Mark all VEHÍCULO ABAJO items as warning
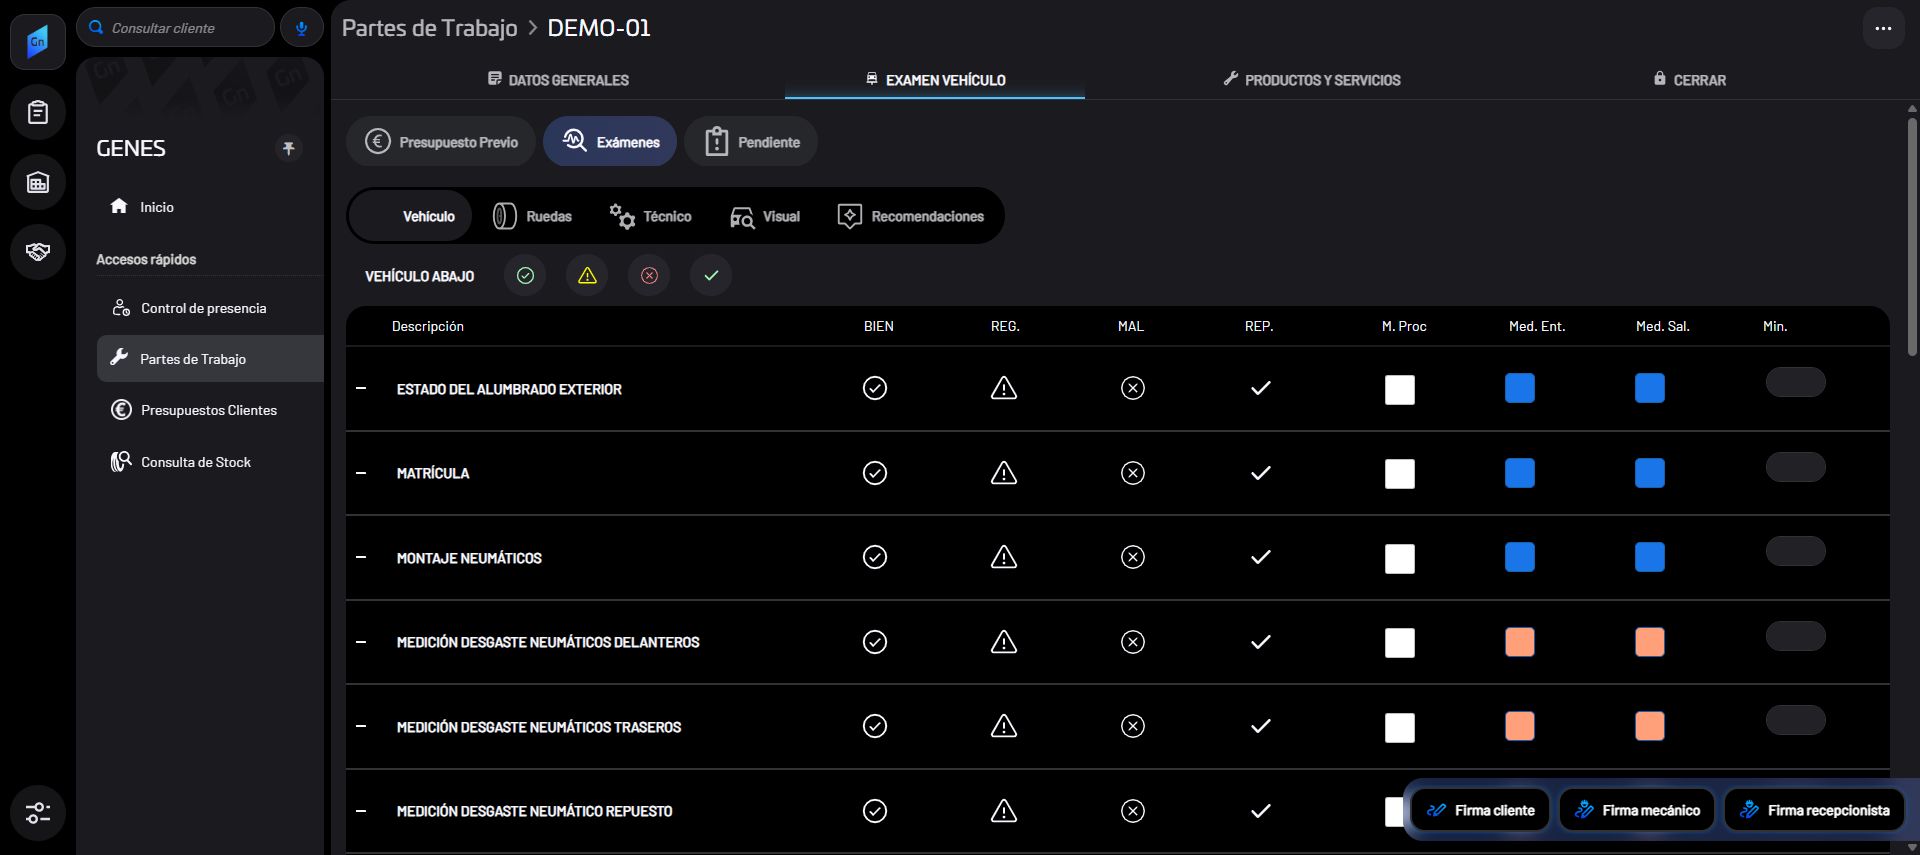 coord(587,275)
